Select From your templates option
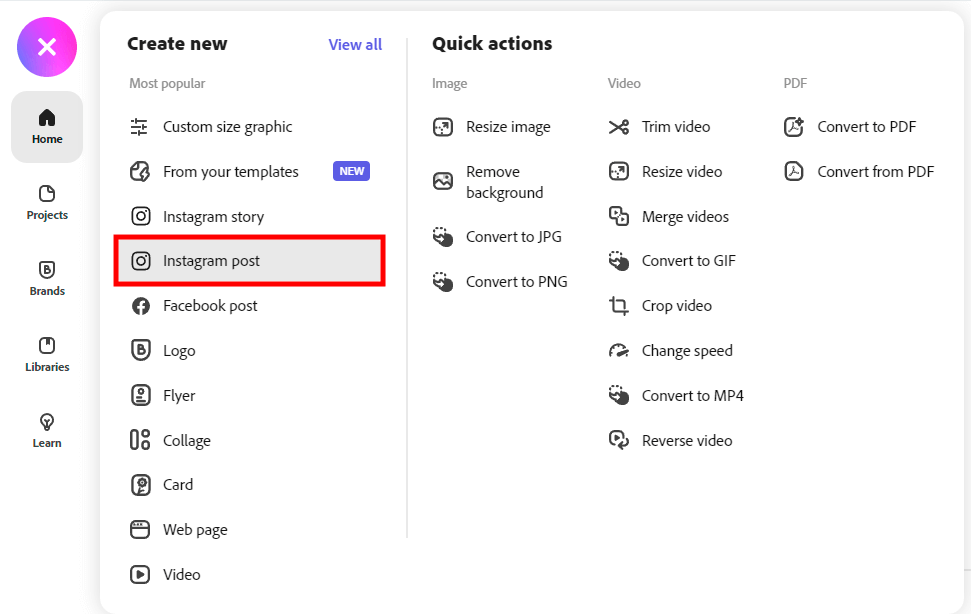Image resolution: width=971 pixels, height=614 pixels. (x=230, y=172)
